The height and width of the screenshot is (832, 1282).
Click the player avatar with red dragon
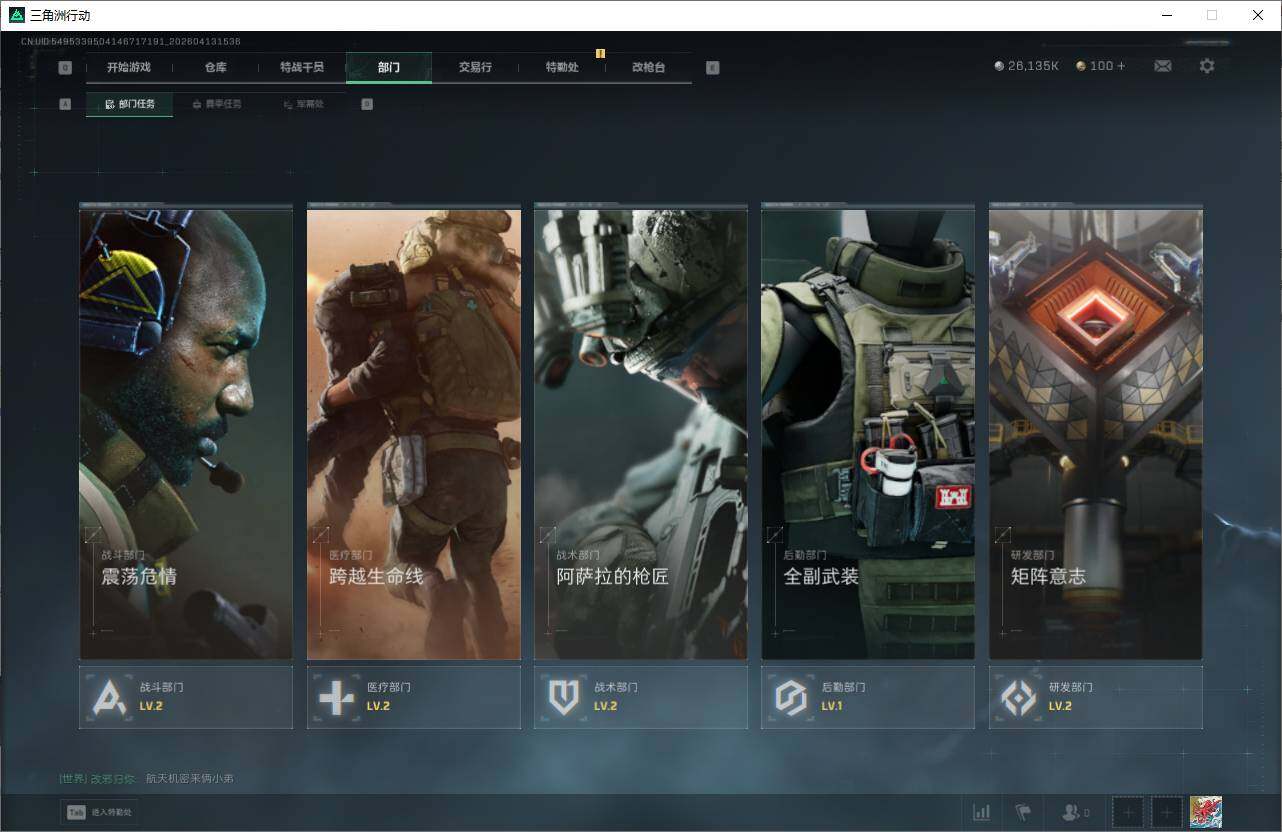[x=1205, y=812]
